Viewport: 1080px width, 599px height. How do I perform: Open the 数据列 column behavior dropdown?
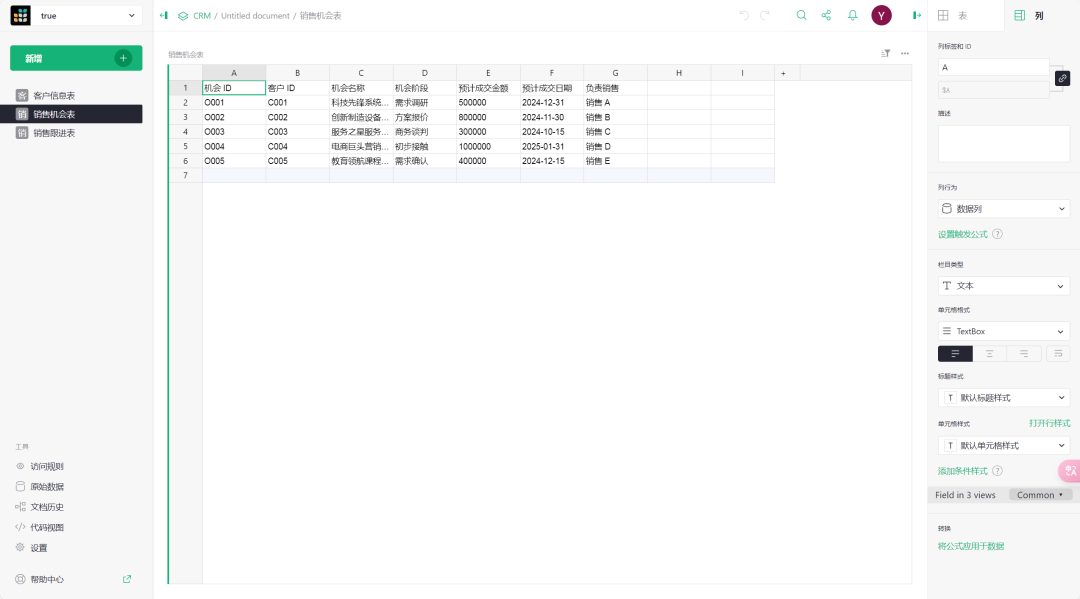[x=1003, y=209]
